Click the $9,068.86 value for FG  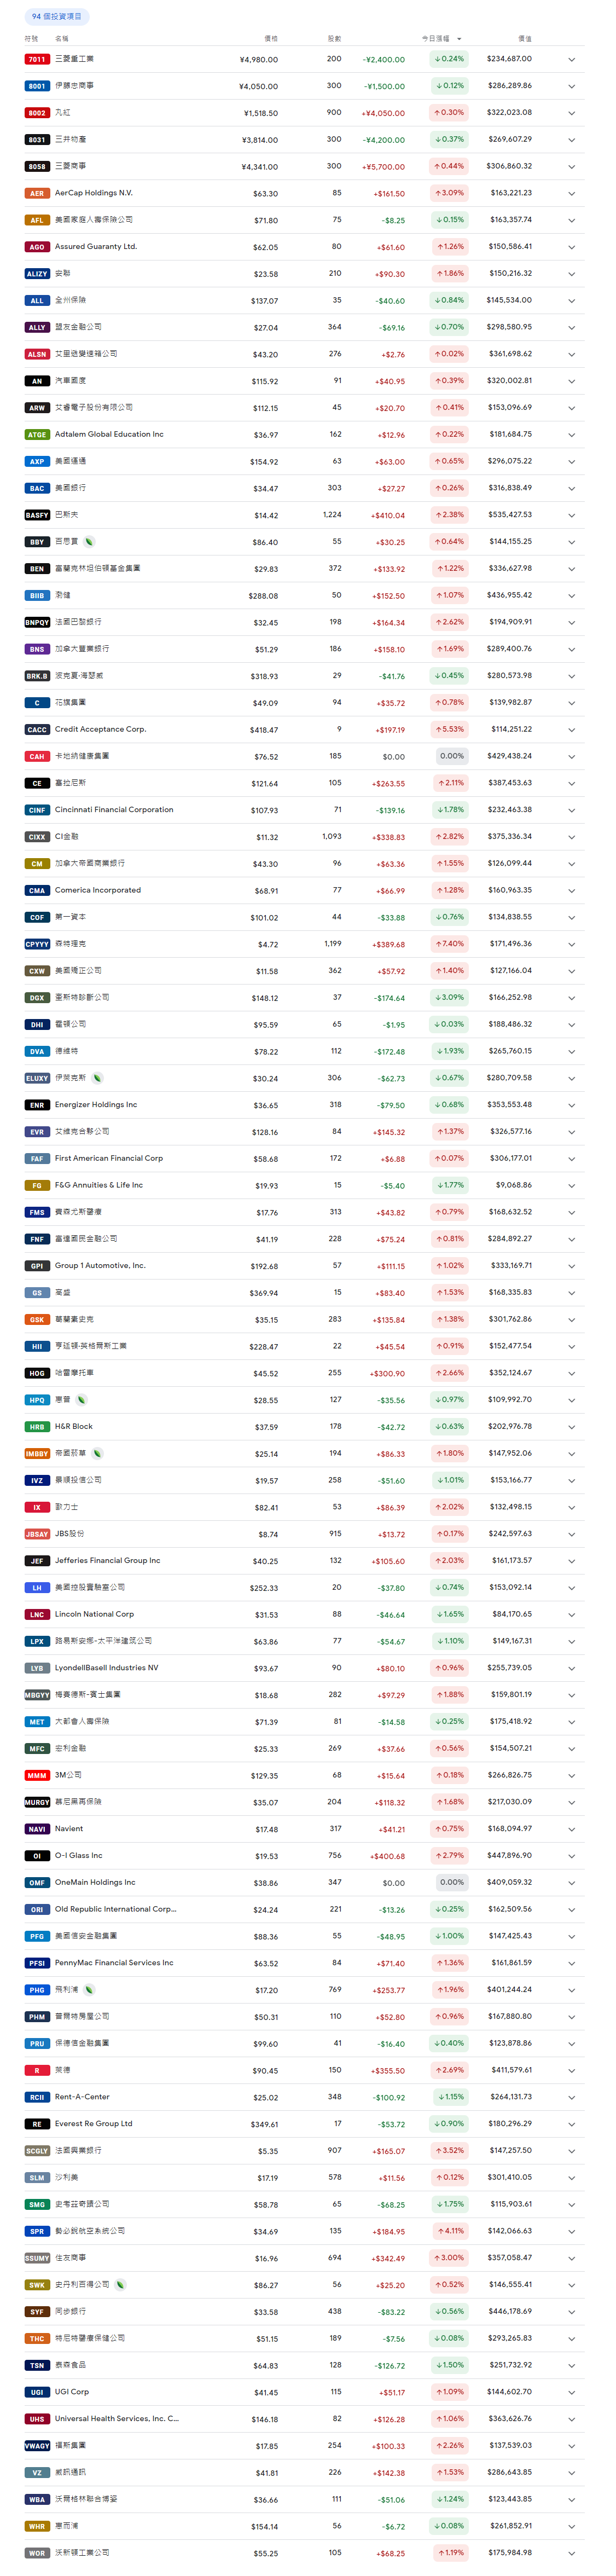point(514,1186)
